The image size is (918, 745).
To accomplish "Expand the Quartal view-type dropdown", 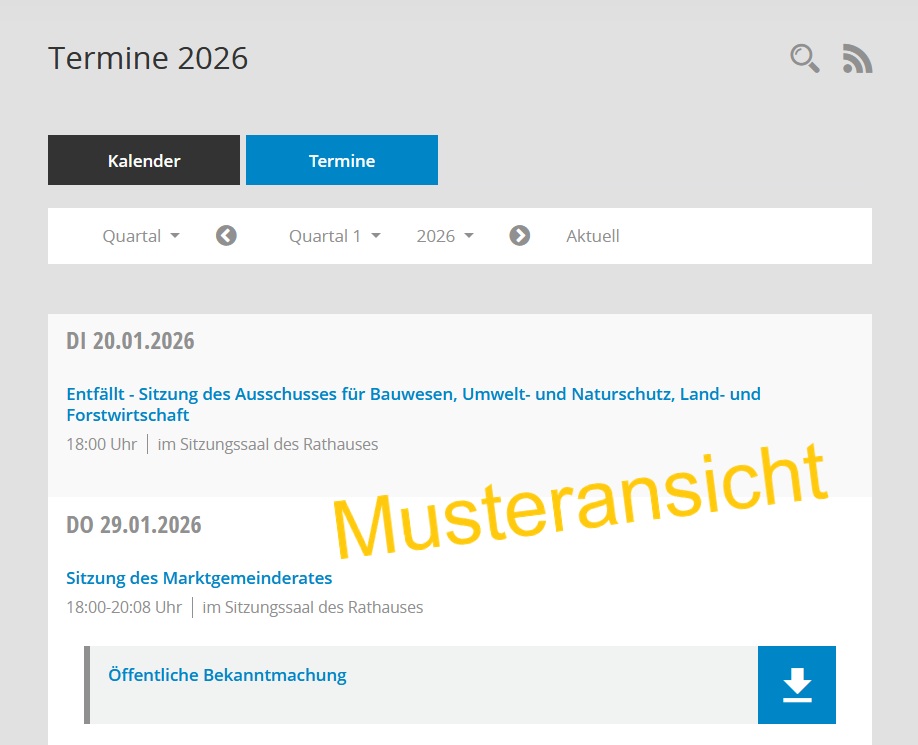I will (141, 236).
